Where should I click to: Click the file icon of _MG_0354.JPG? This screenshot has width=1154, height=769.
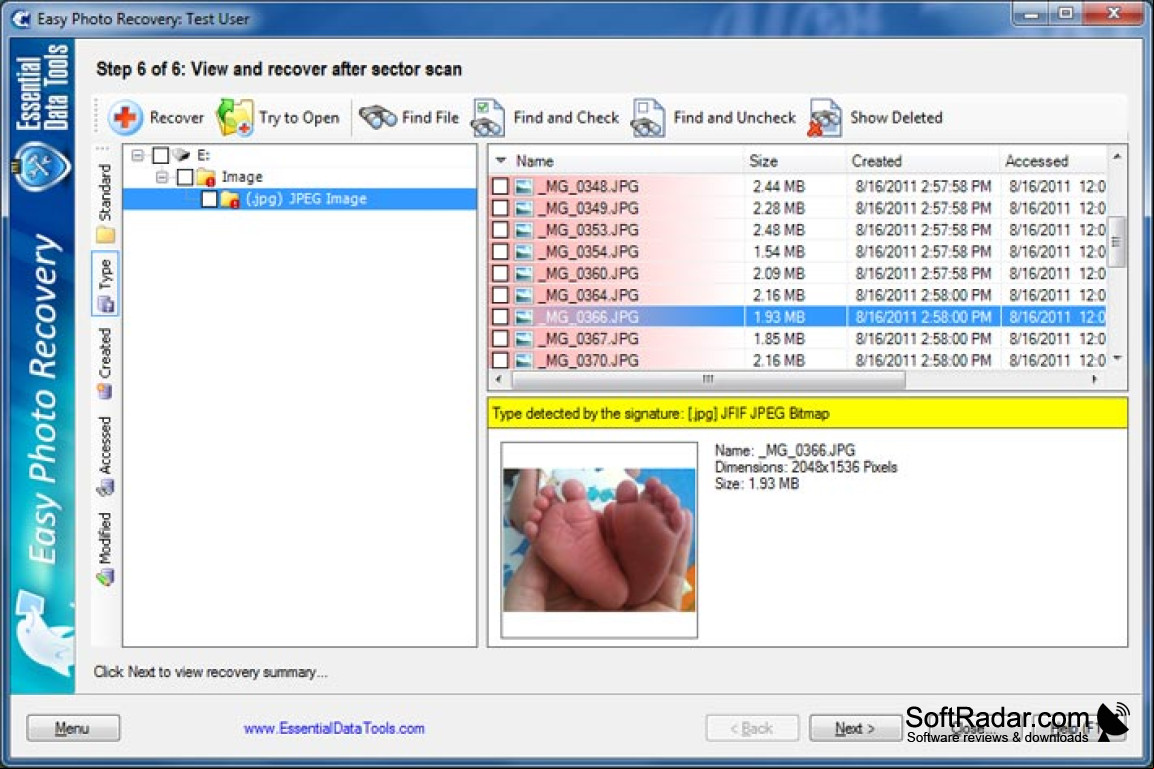(523, 252)
